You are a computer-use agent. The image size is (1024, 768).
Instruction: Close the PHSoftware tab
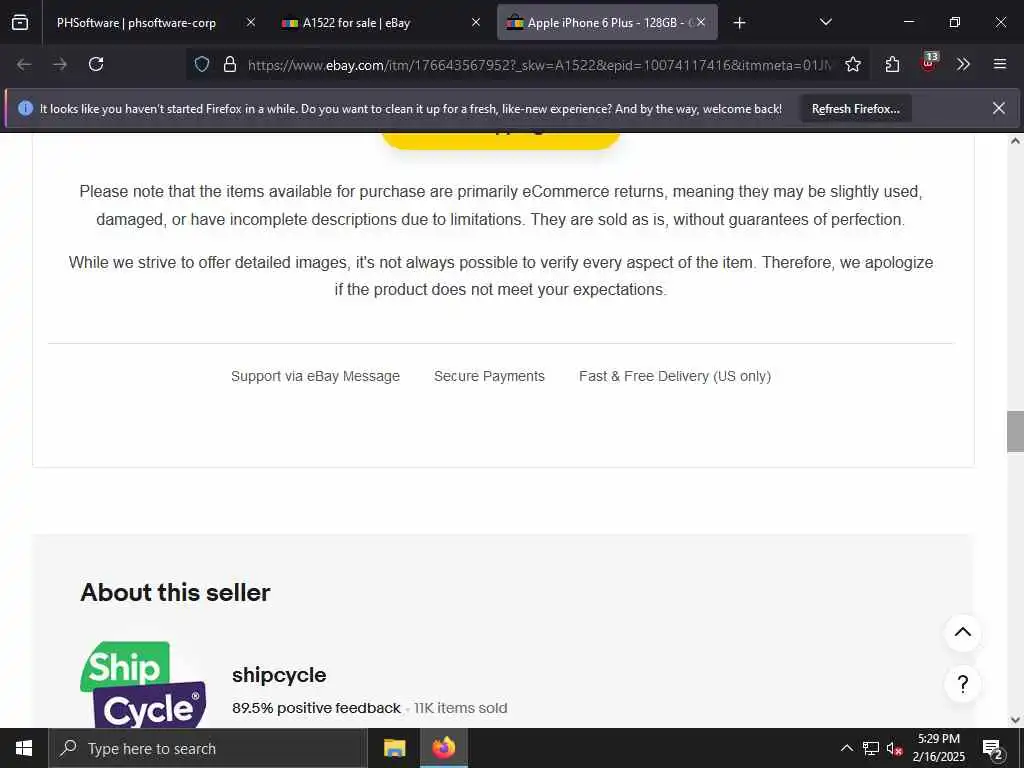pos(251,22)
